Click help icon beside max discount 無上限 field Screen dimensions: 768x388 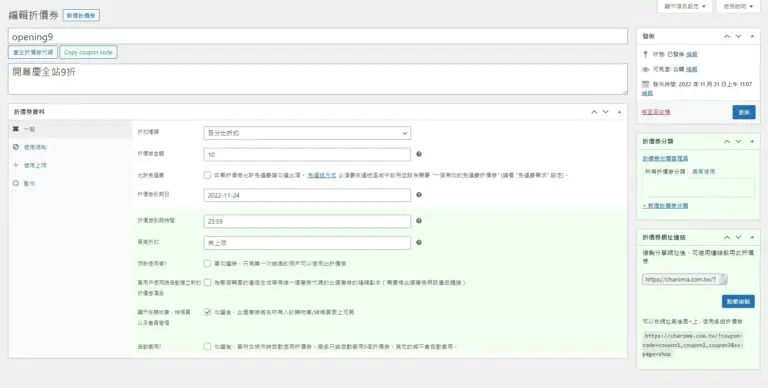(419, 242)
